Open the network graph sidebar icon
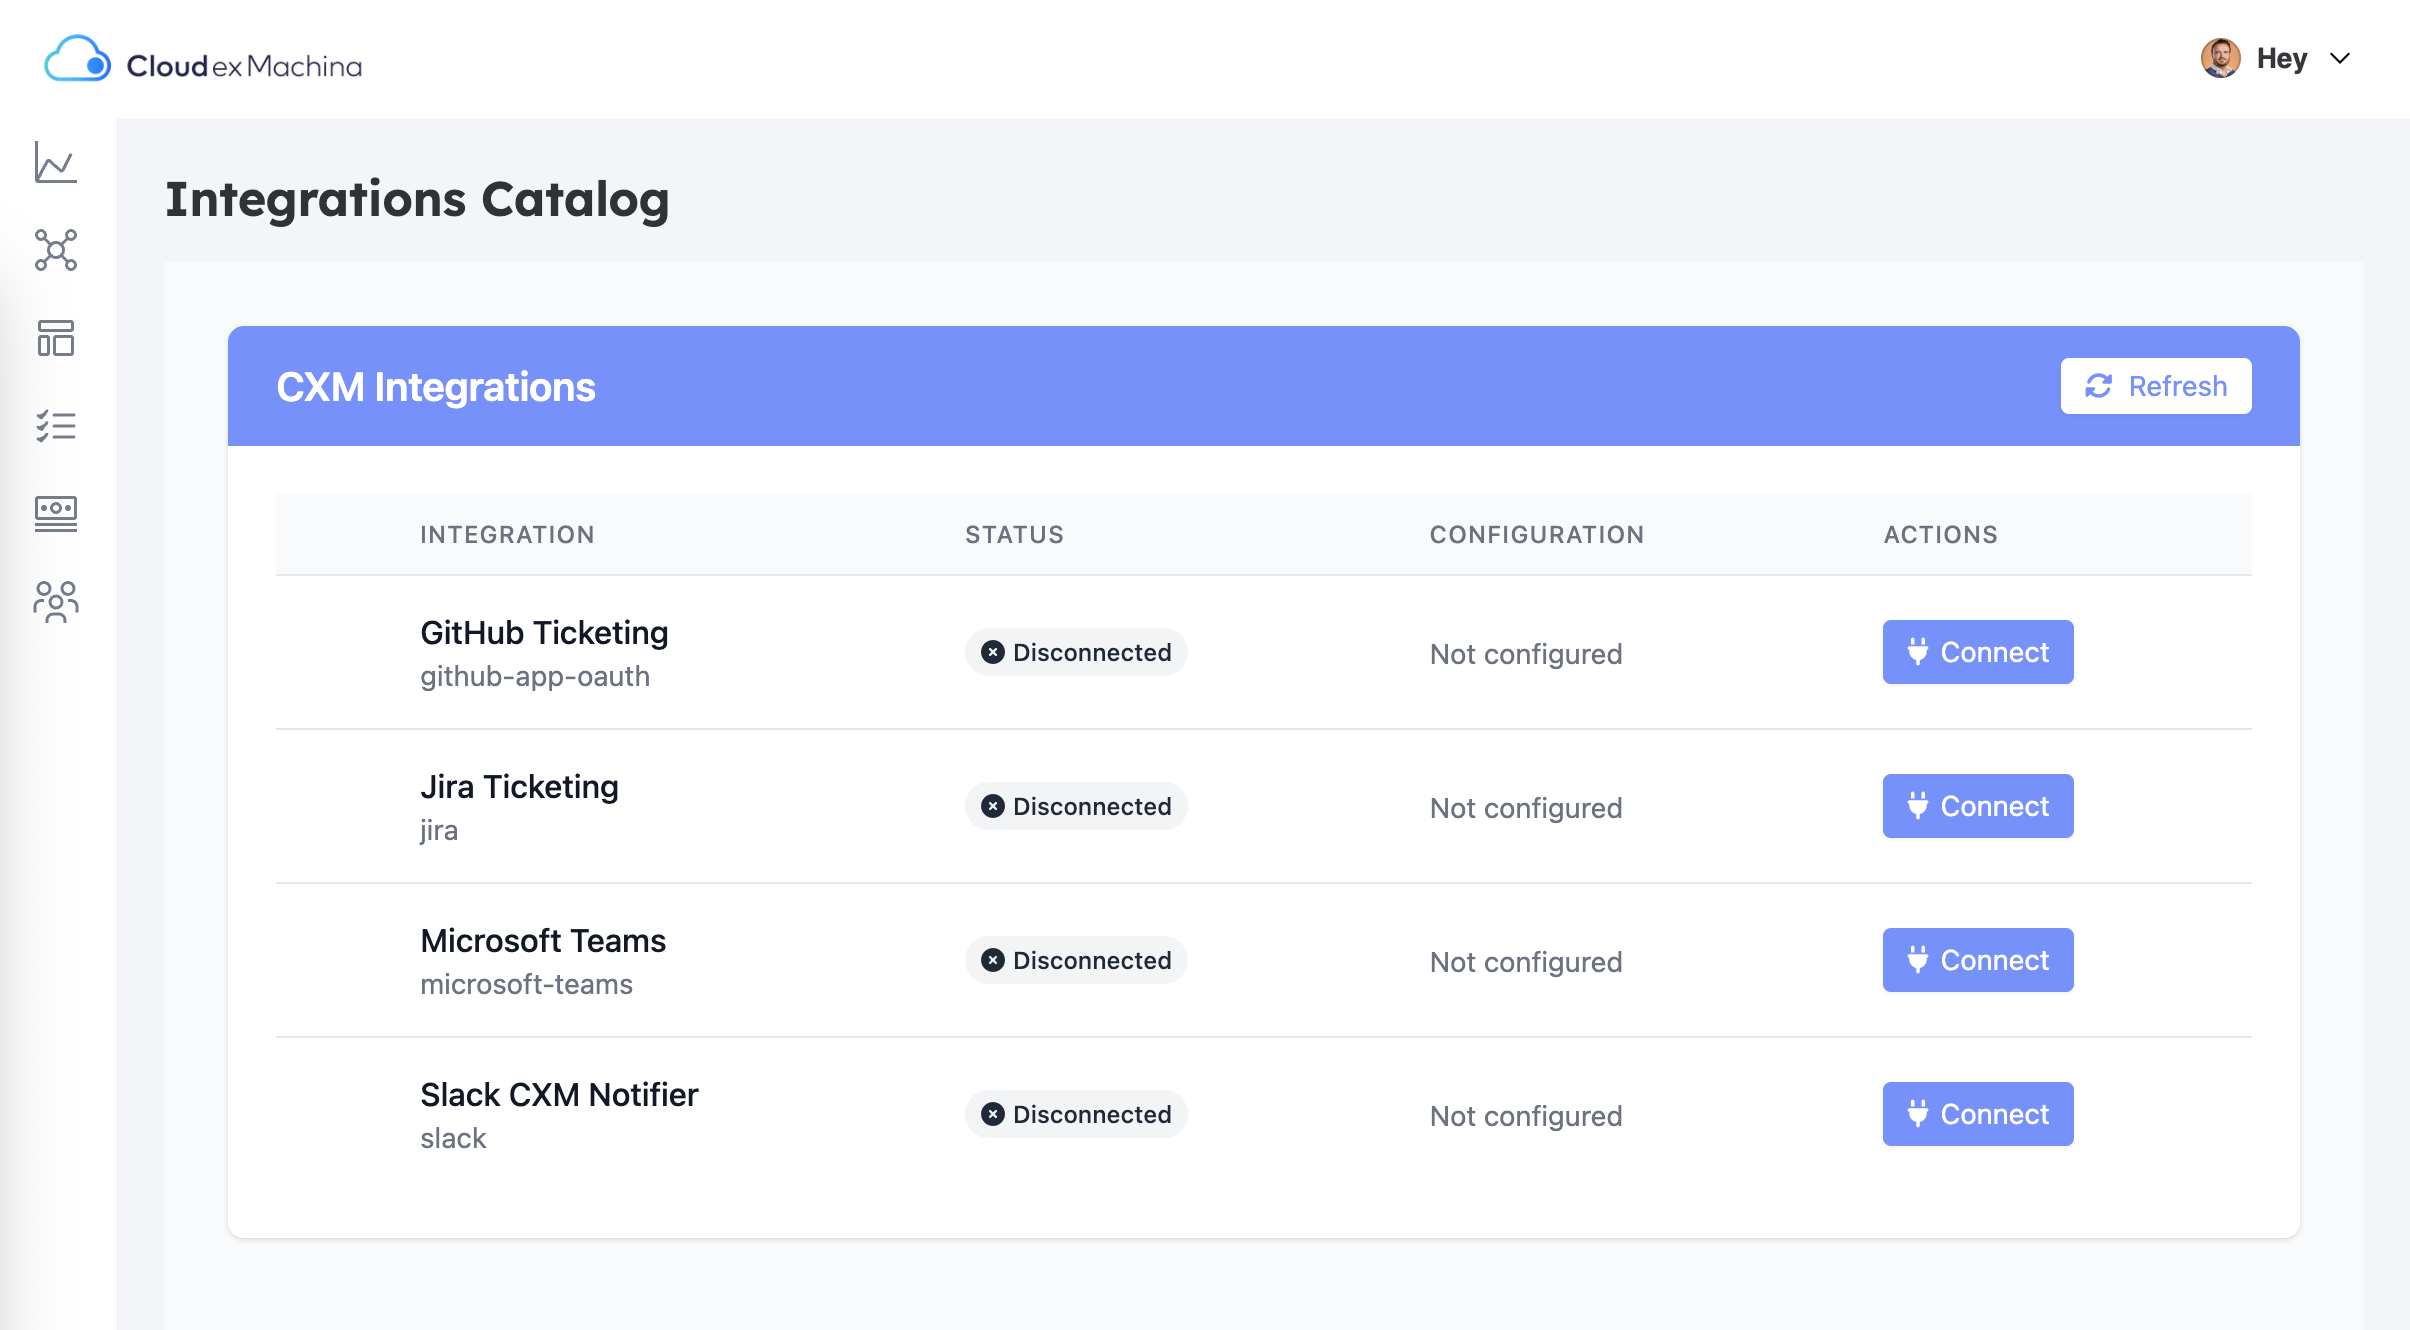Image resolution: width=2410 pixels, height=1330 pixels. tap(56, 250)
